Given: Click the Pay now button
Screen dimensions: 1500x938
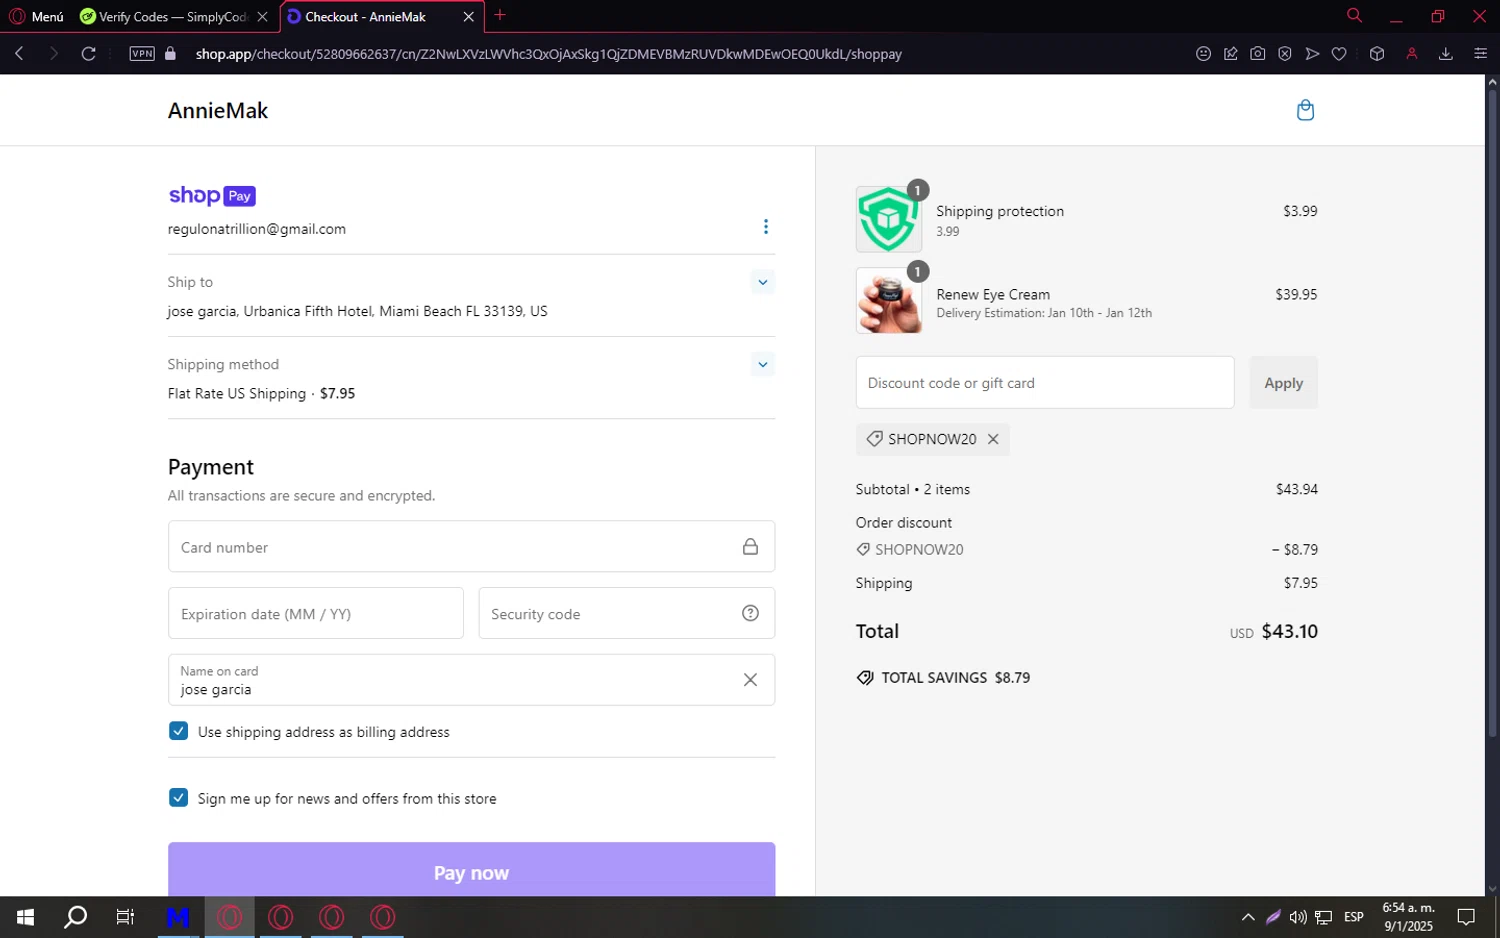Looking at the screenshot, I should [x=471, y=872].
